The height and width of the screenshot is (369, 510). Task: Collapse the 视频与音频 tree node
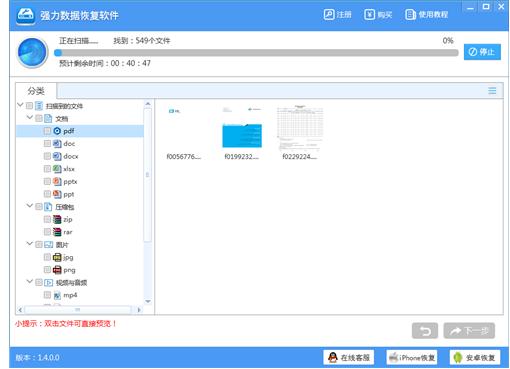tap(30, 282)
